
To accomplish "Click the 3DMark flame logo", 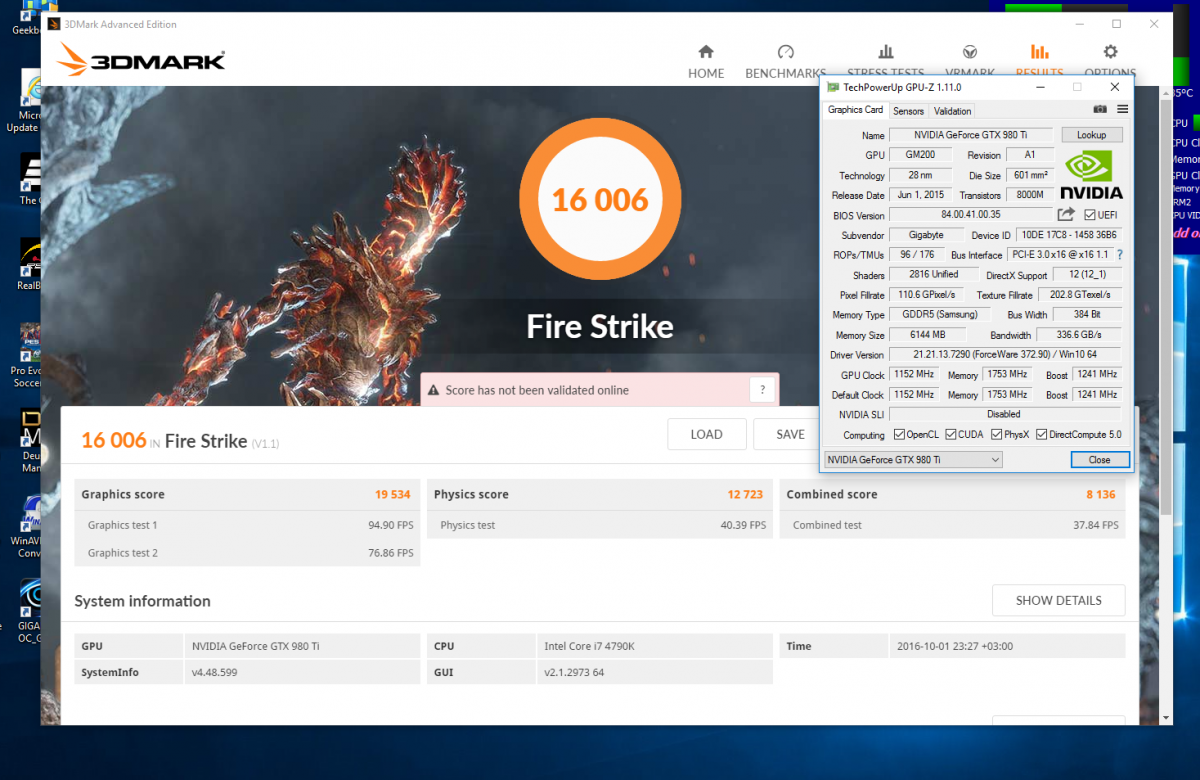I will pos(74,60).
